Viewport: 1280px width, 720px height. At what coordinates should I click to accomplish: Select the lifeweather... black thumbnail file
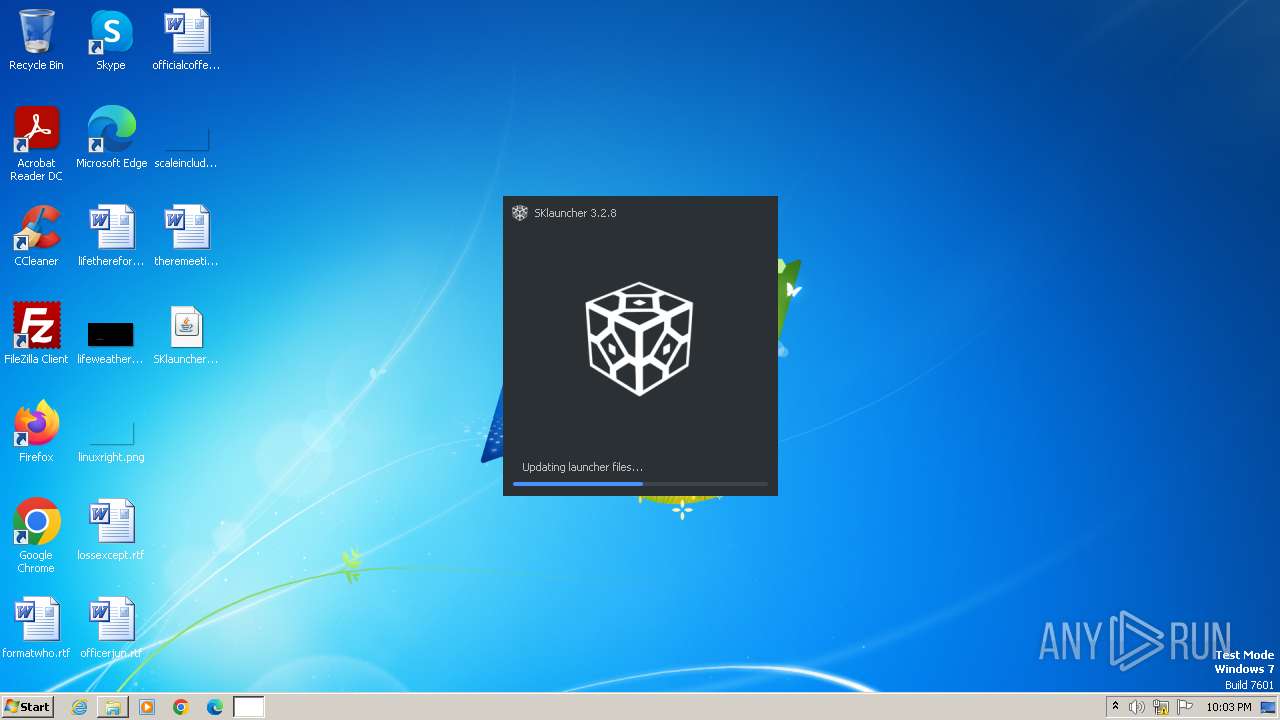(x=111, y=340)
